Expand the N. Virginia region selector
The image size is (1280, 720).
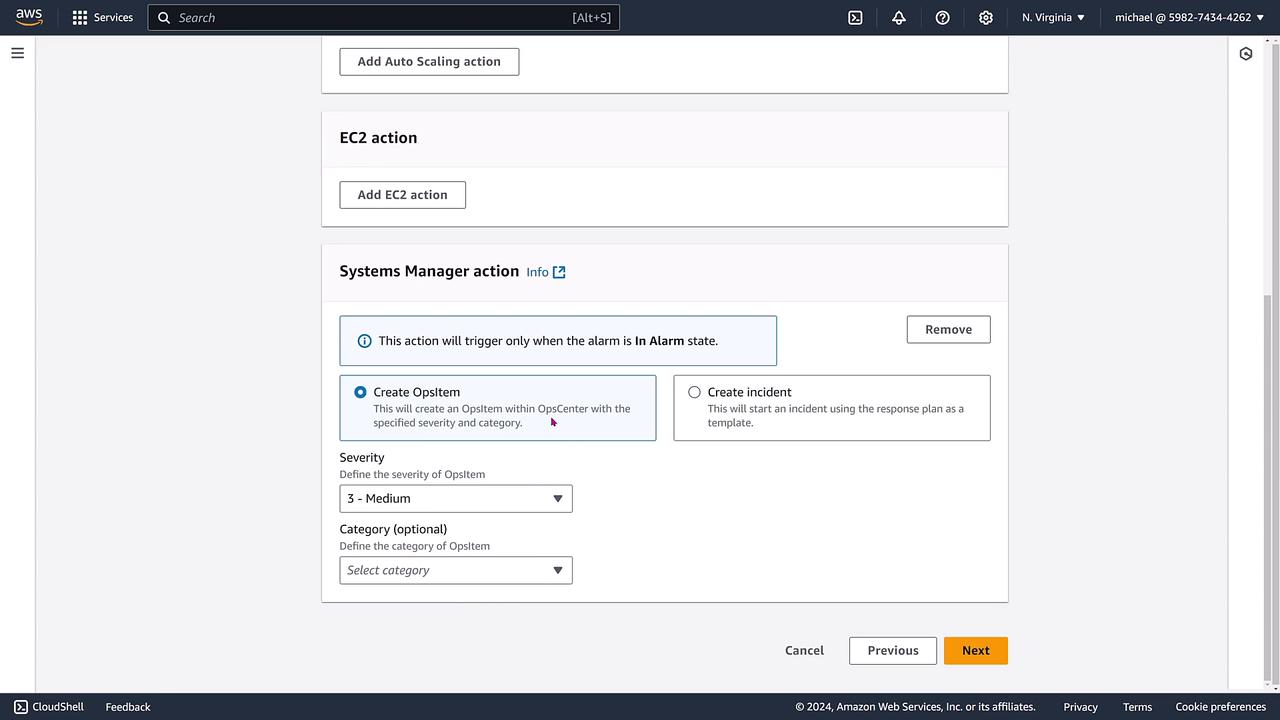tap(1053, 18)
